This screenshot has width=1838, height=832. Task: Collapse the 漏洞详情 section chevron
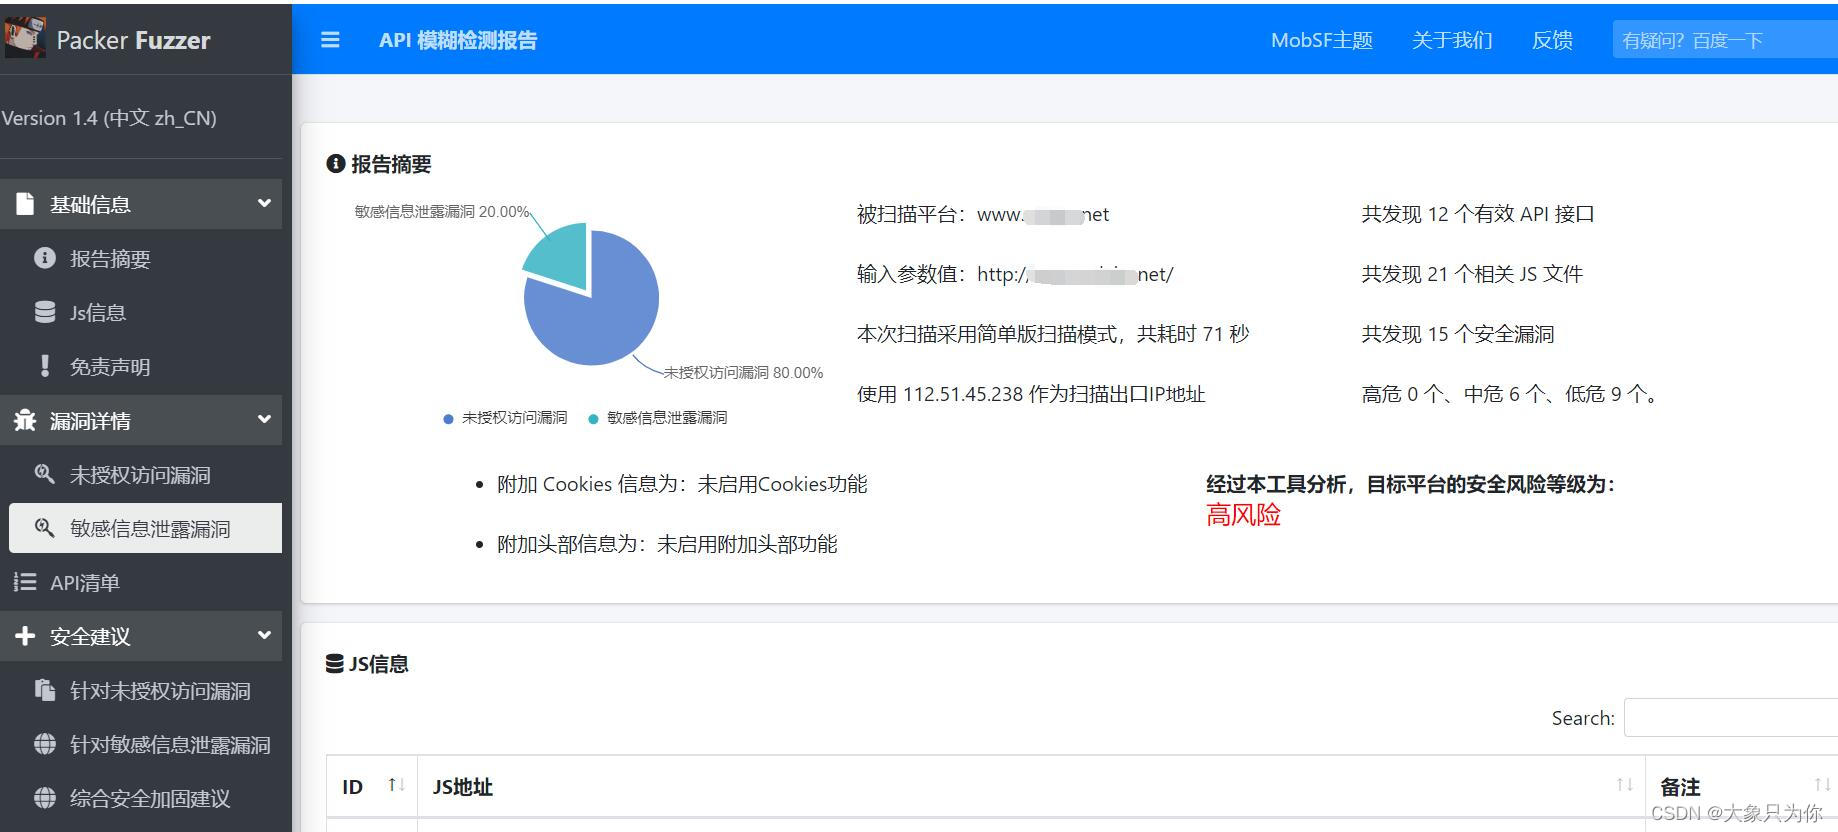click(264, 419)
